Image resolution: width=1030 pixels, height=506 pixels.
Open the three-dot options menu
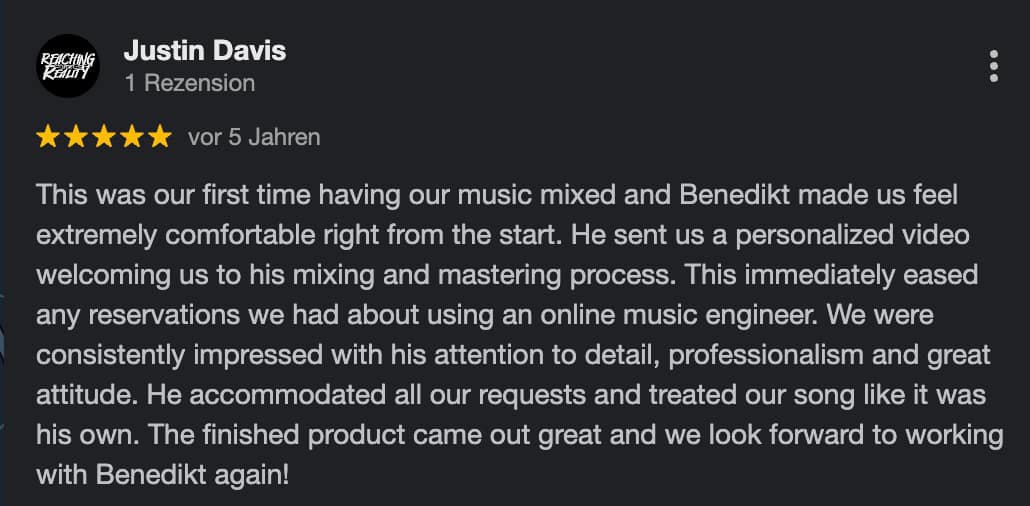tap(993, 66)
